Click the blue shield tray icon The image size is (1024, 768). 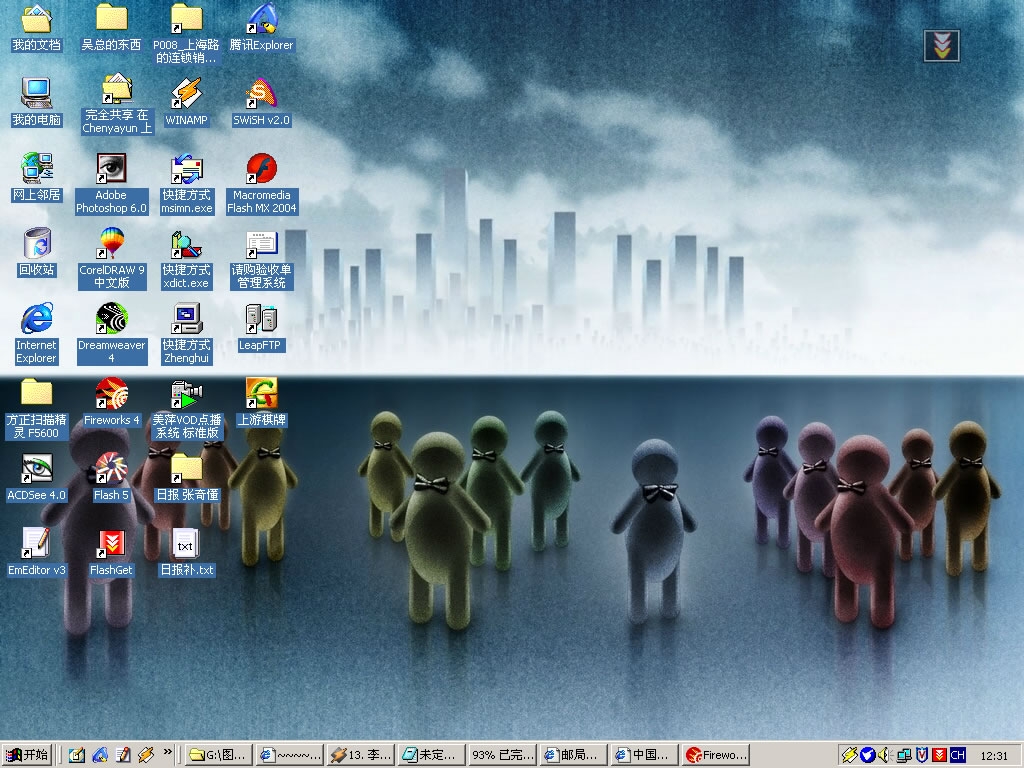point(867,755)
